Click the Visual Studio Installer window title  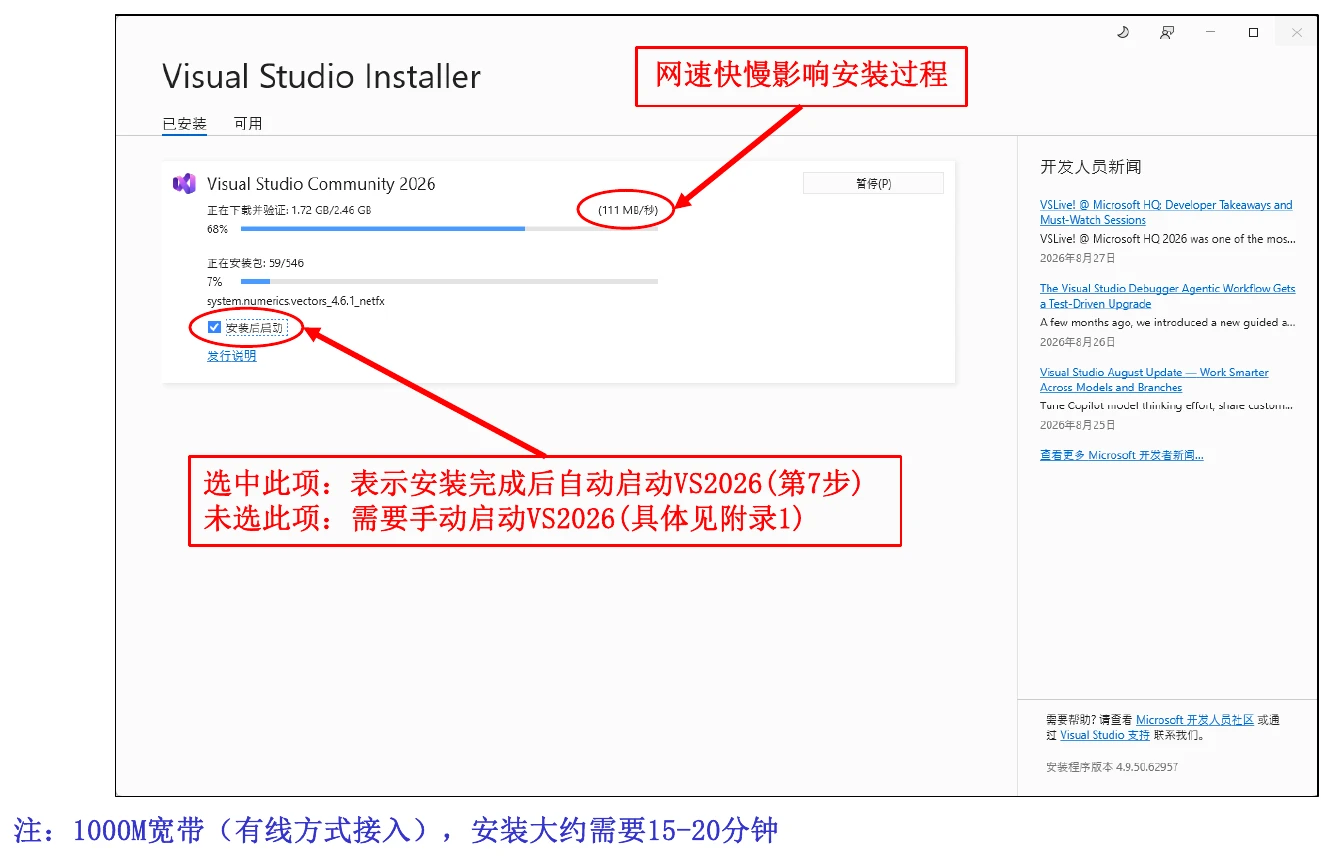[x=321, y=77]
